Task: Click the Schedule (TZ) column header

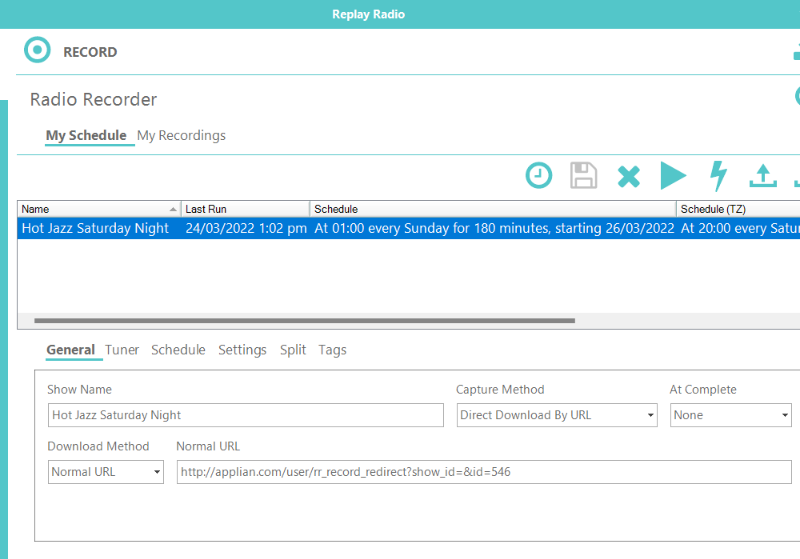Action: 738,209
